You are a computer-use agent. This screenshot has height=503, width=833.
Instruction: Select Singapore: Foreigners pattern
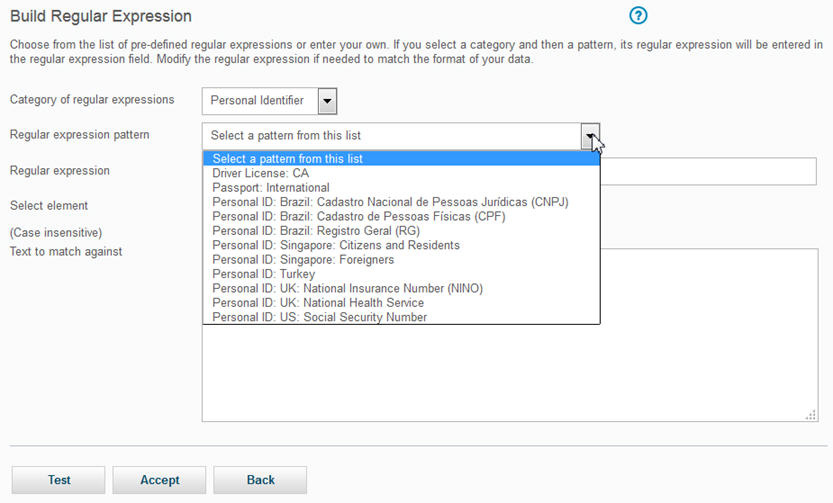pyautogui.click(x=303, y=260)
